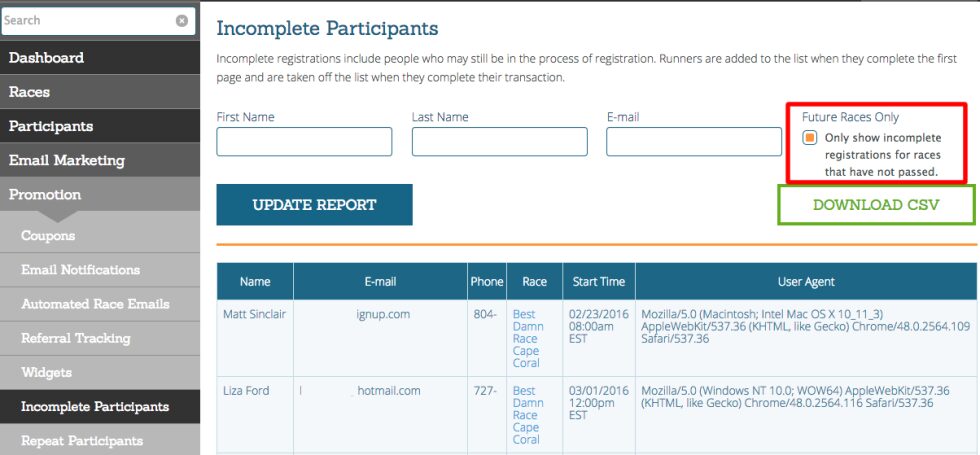Screen dimensions: 980x455
Task: Open the Dashboard menu item
Action: [100, 58]
